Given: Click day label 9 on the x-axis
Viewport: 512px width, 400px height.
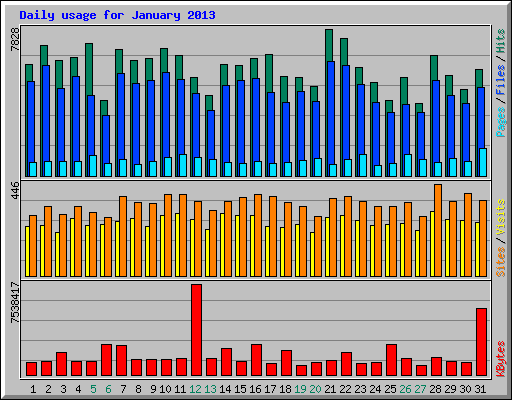Looking at the screenshot, I should (x=153, y=389).
